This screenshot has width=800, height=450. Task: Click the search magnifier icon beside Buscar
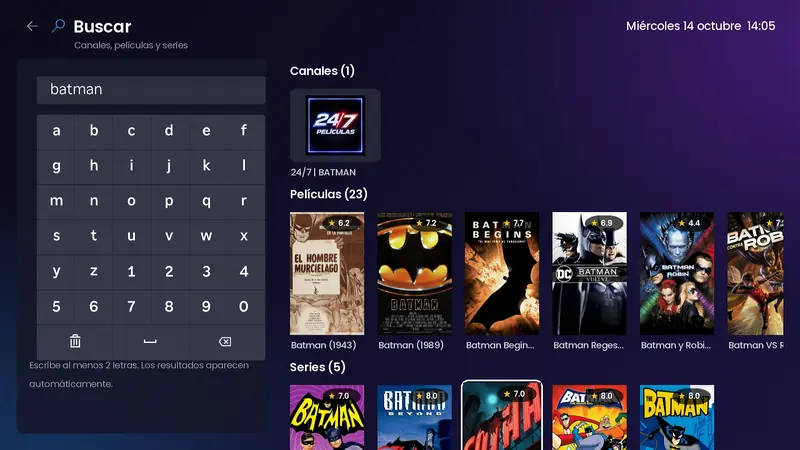pos(58,26)
